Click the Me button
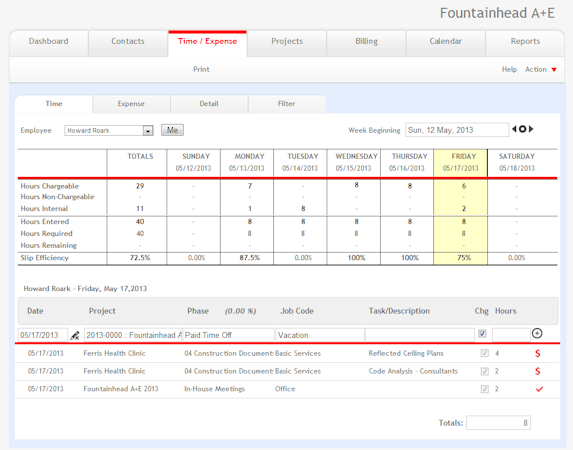This screenshot has width=573, height=450. pos(172,130)
